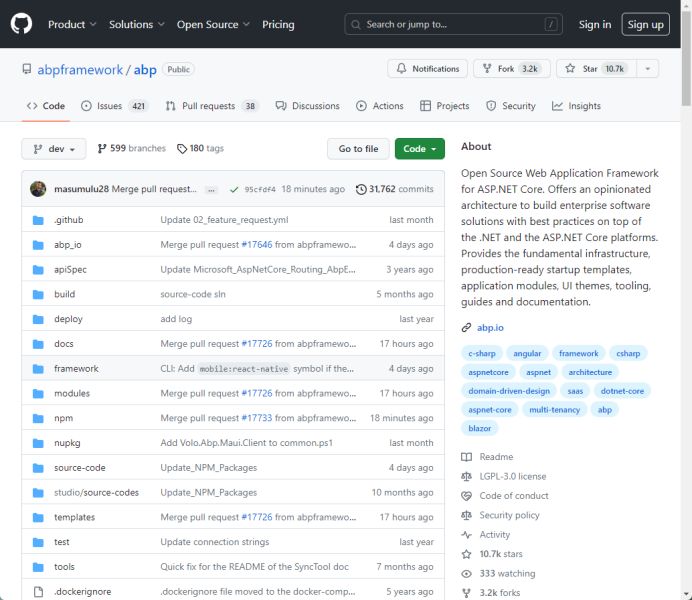Open the Actions tab
692x600 pixels.
380,106
